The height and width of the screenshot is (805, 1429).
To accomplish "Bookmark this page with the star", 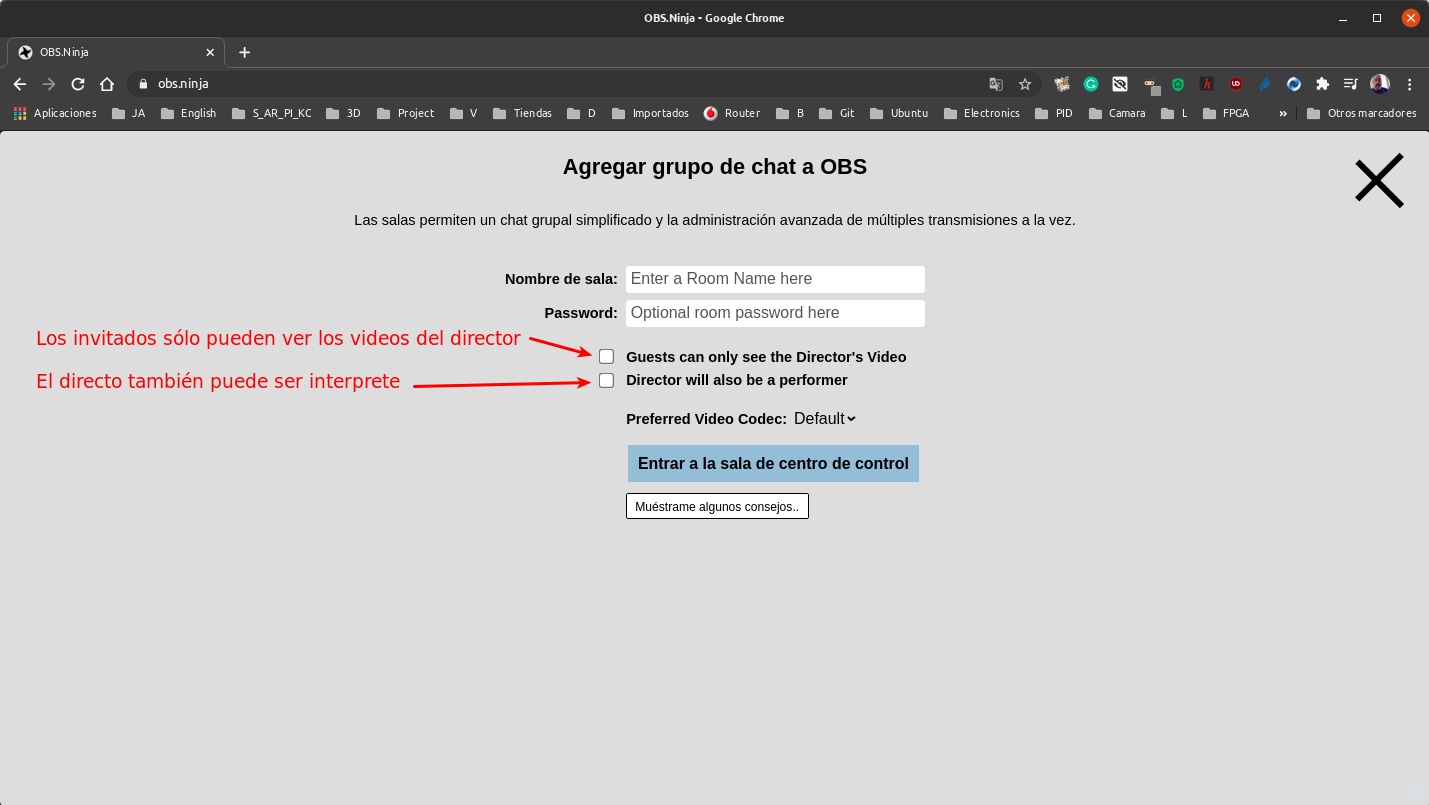I will point(1025,84).
